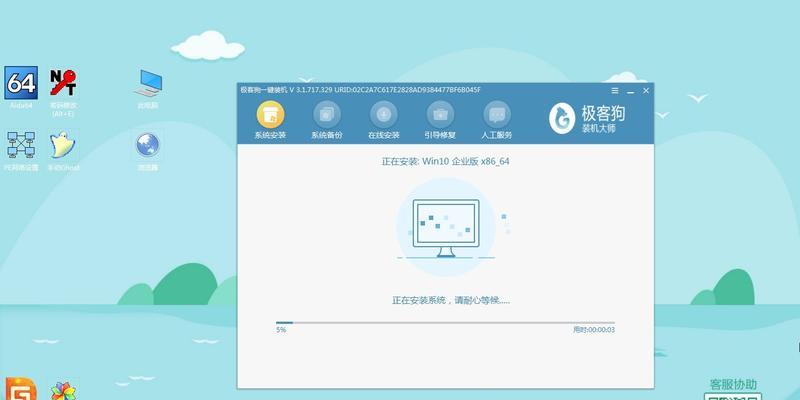Open the orange DiskGenius desktop icon

pos(21,389)
